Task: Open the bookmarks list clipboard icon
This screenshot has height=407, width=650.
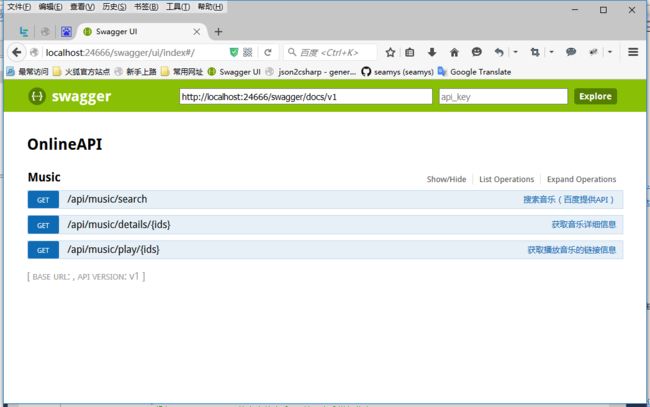Action: [x=410, y=52]
